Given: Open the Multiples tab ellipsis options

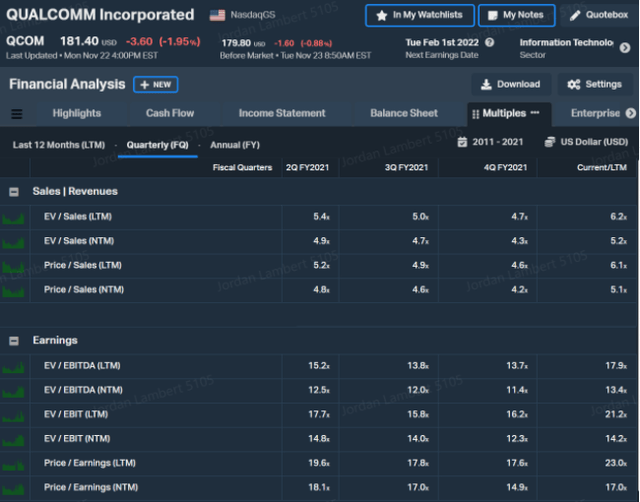Looking at the screenshot, I should click(535, 113).
